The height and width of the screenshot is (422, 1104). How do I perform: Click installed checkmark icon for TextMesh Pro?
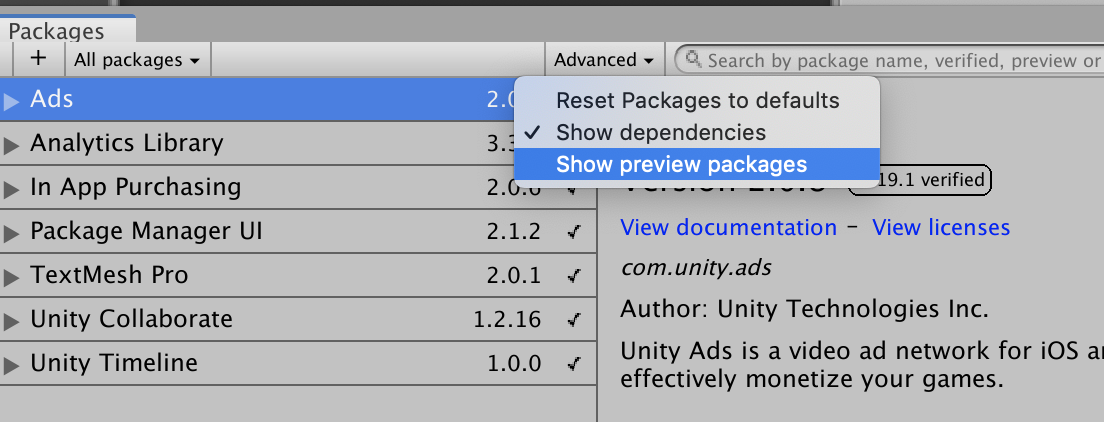click(x=573, y=275)
